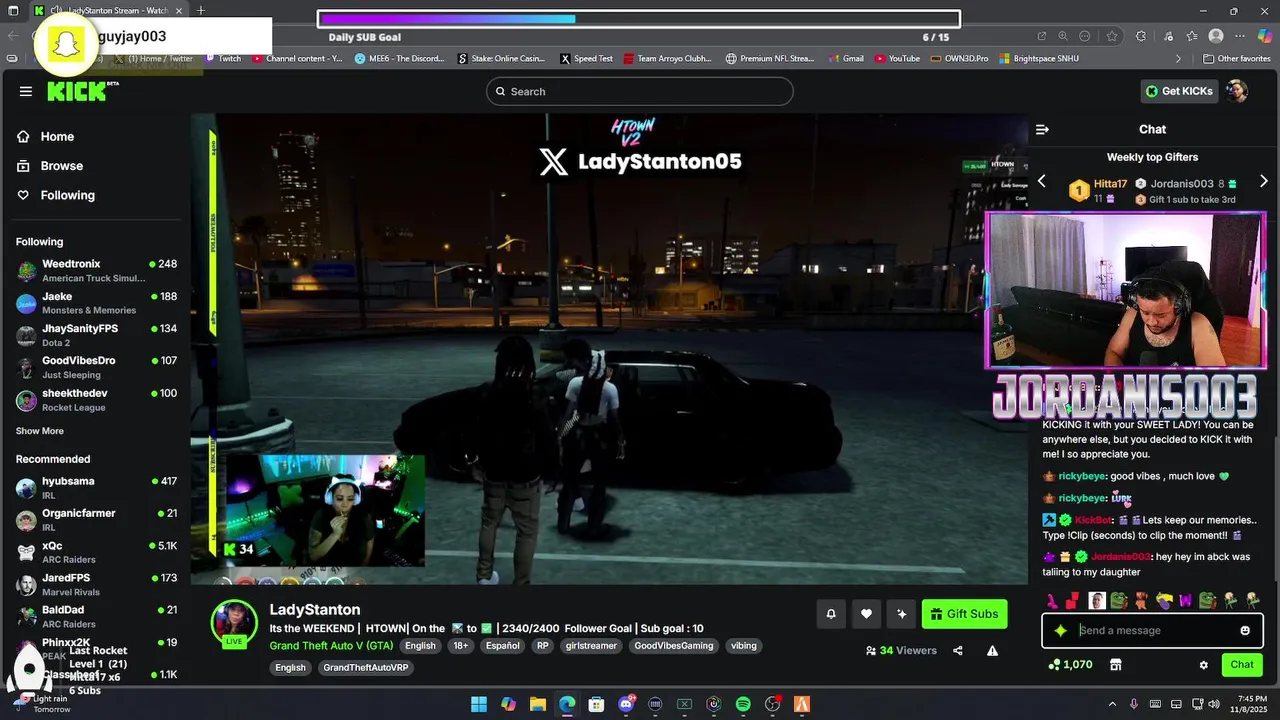
Task: Open the Kick hamburger sidebar menu
Action: [x=25, y=91]
